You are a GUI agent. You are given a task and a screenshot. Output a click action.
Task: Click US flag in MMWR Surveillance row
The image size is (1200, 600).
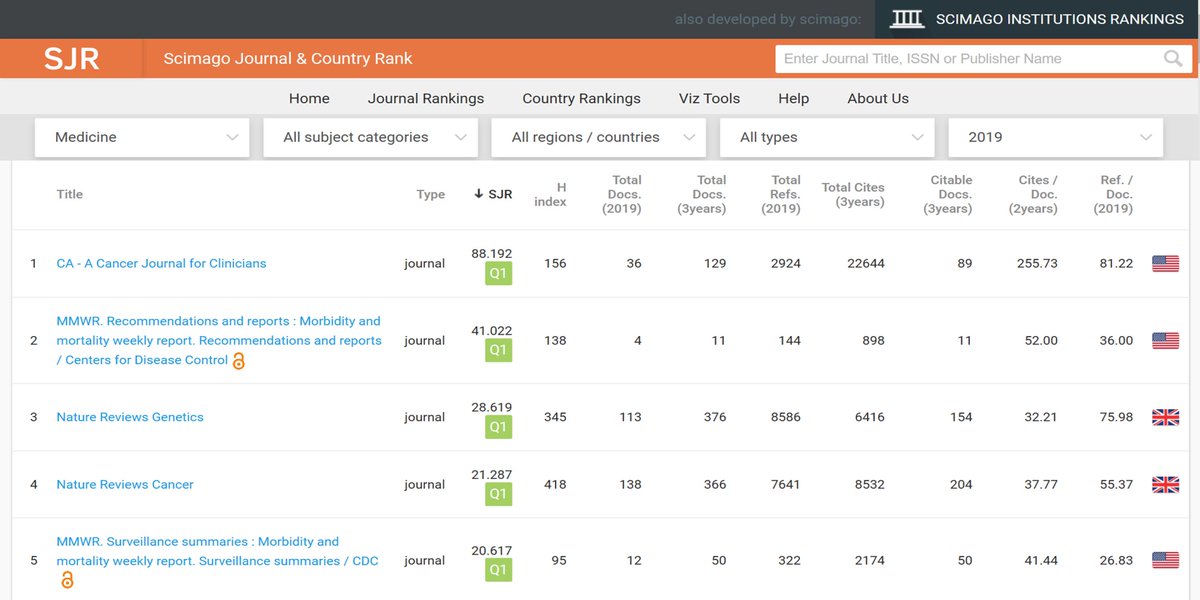pyautogui.click(x=1165, y=561)
